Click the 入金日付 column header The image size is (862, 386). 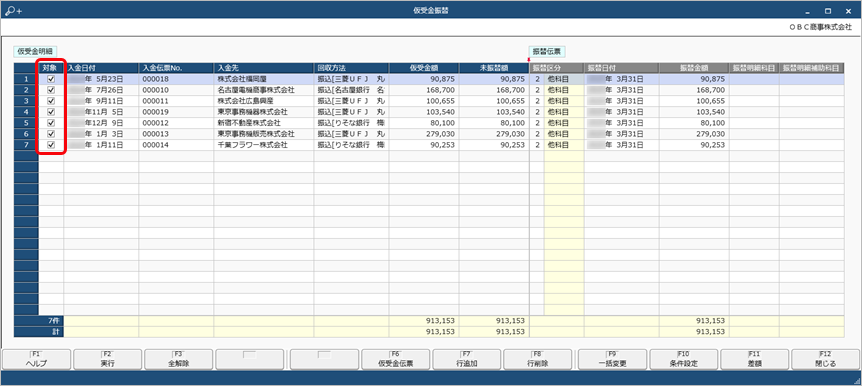click(x=101, y=68)
